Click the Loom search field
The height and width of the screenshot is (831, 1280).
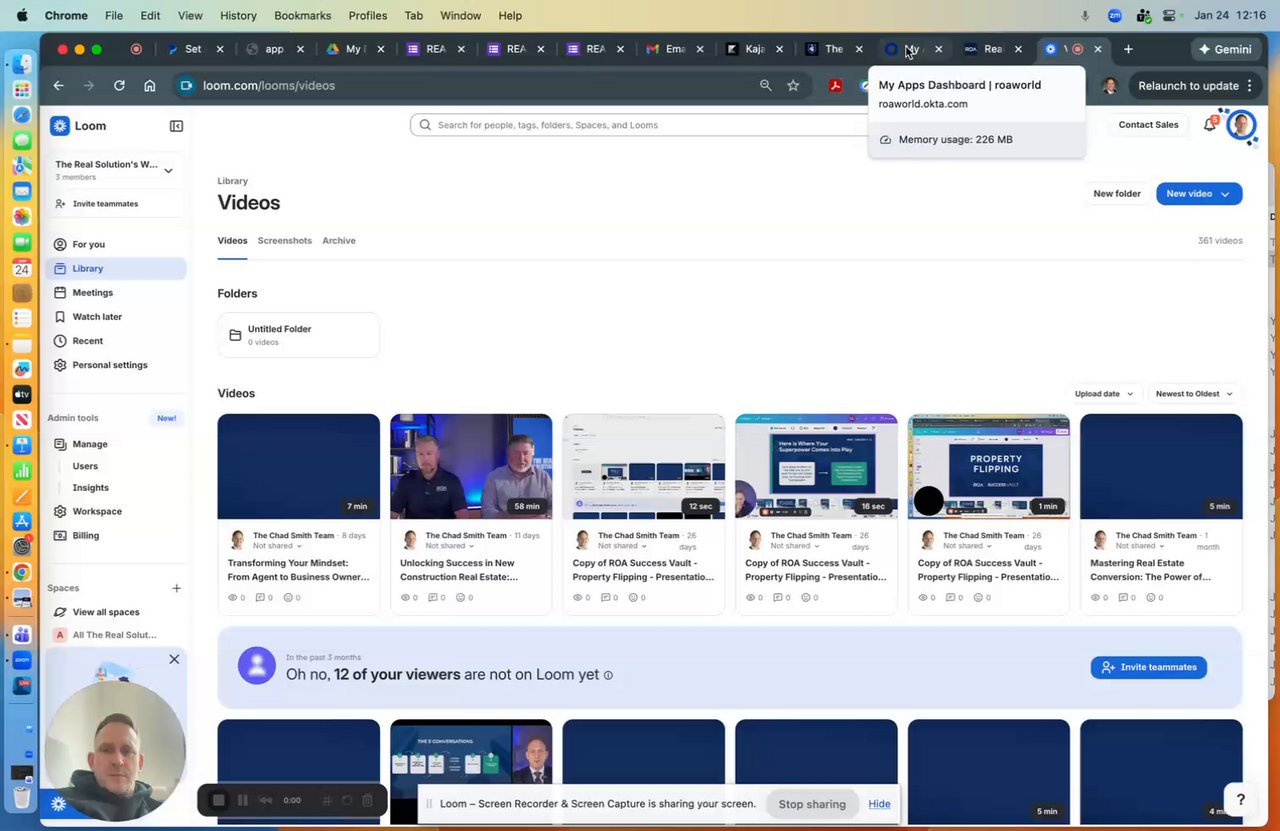[640, 125]
